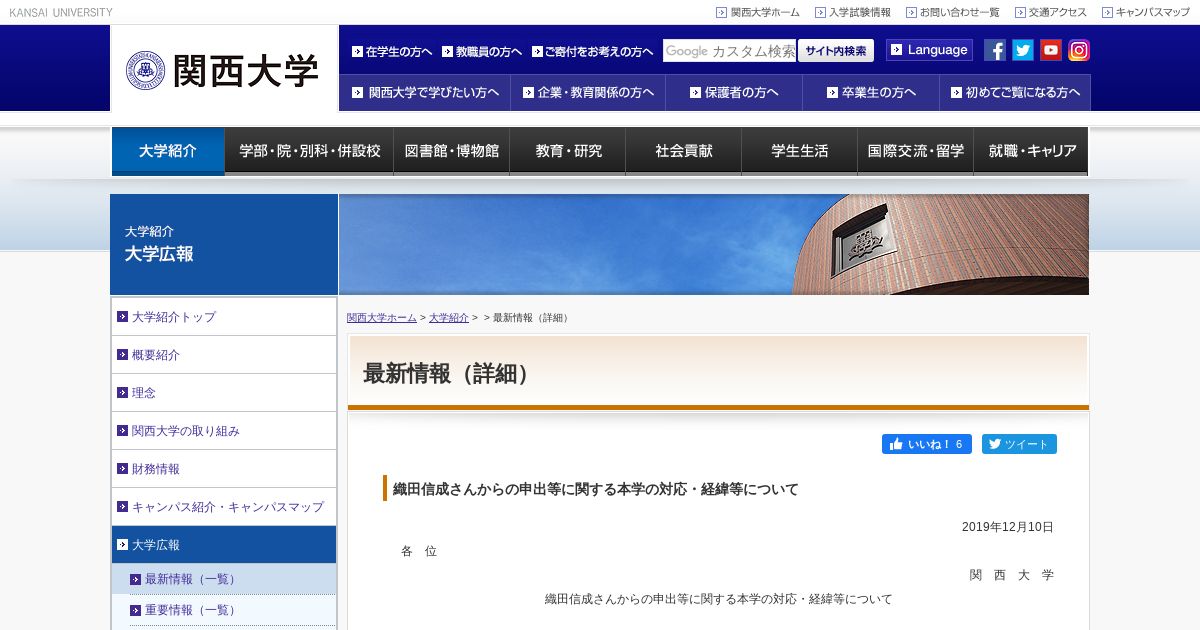The height and width of the screenshot is (630, 1200).
Task: Open 関西大学で学びたい方へ menu
Action: [x=425, y=92]
